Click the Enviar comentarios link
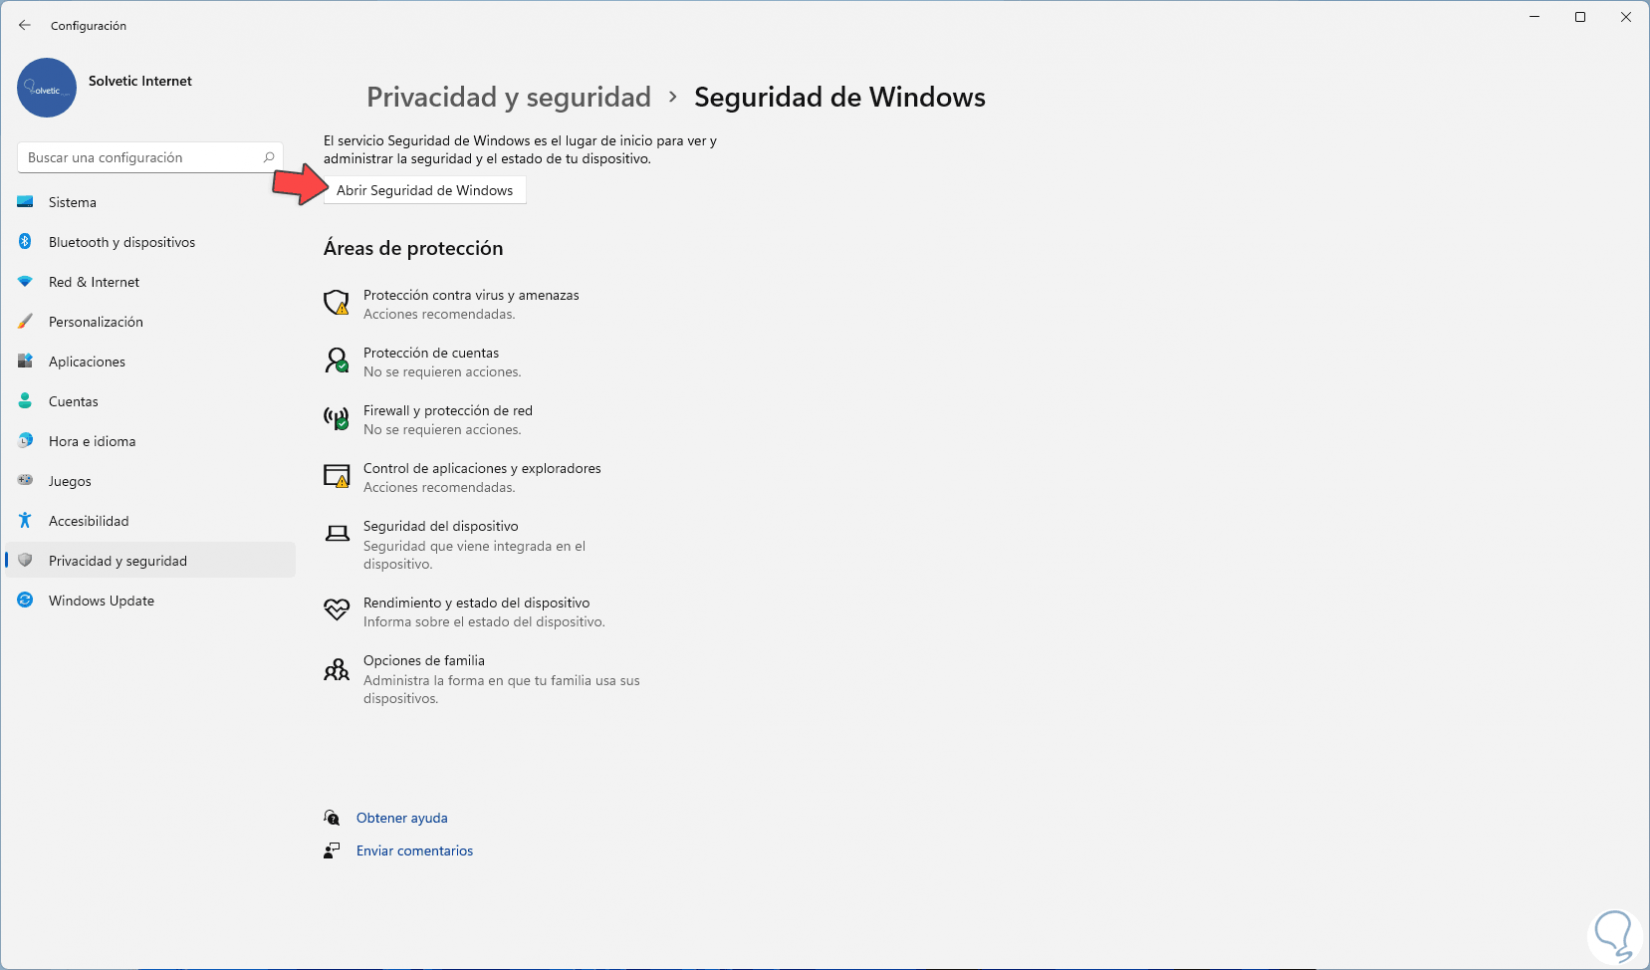The width and height of the screenshot is (1650, 970). coord(414,851)
